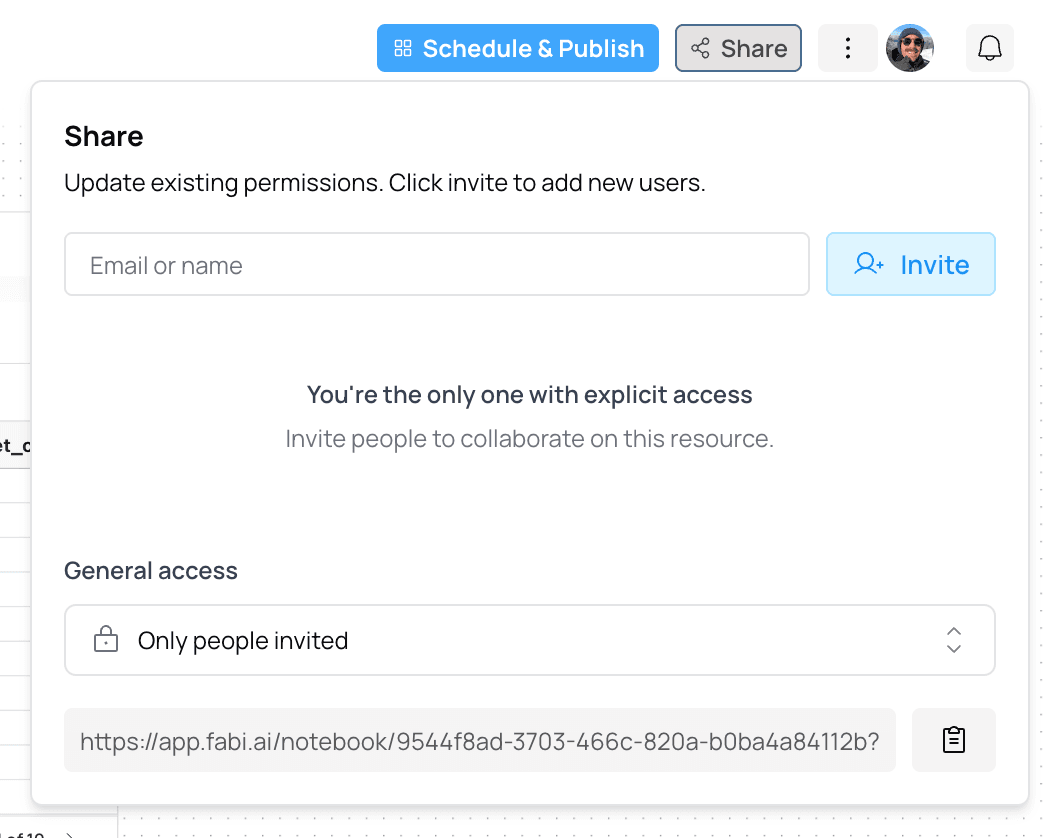Click the share nodes icon
1050x838 pixels.
click(x=700, y=48)
